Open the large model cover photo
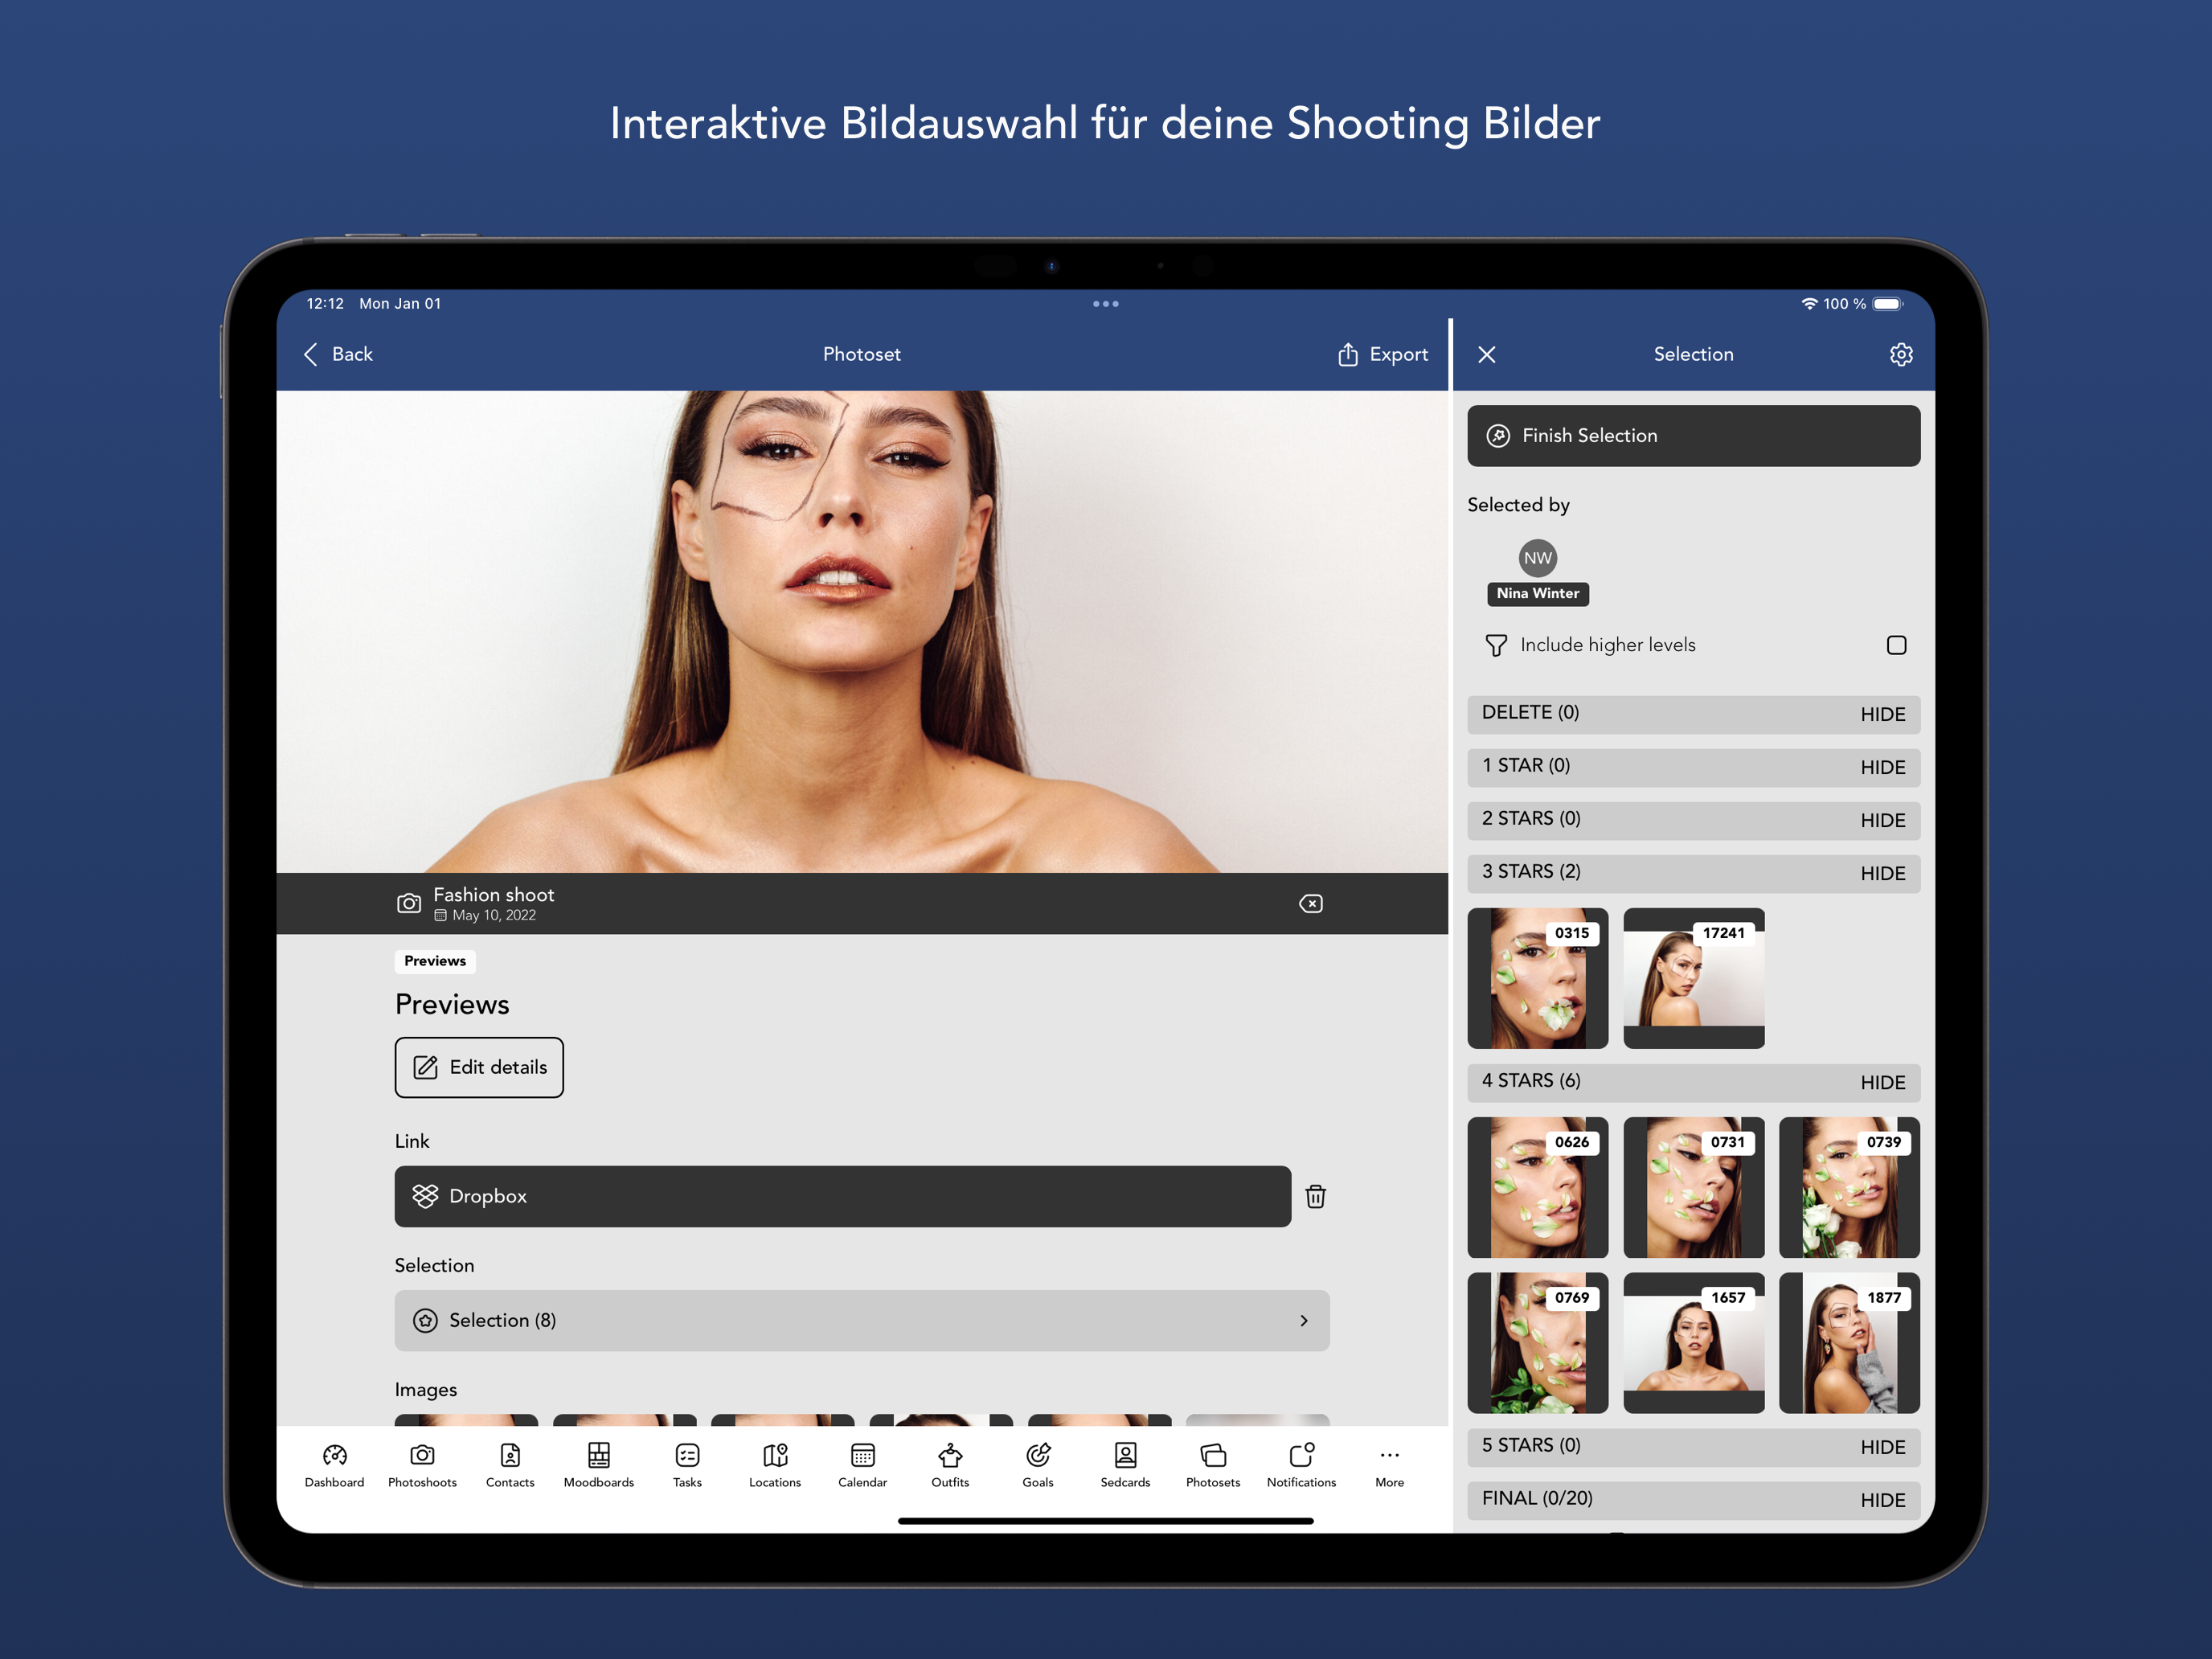This screenshot has height=1659, width=2212. pos(861,631)
